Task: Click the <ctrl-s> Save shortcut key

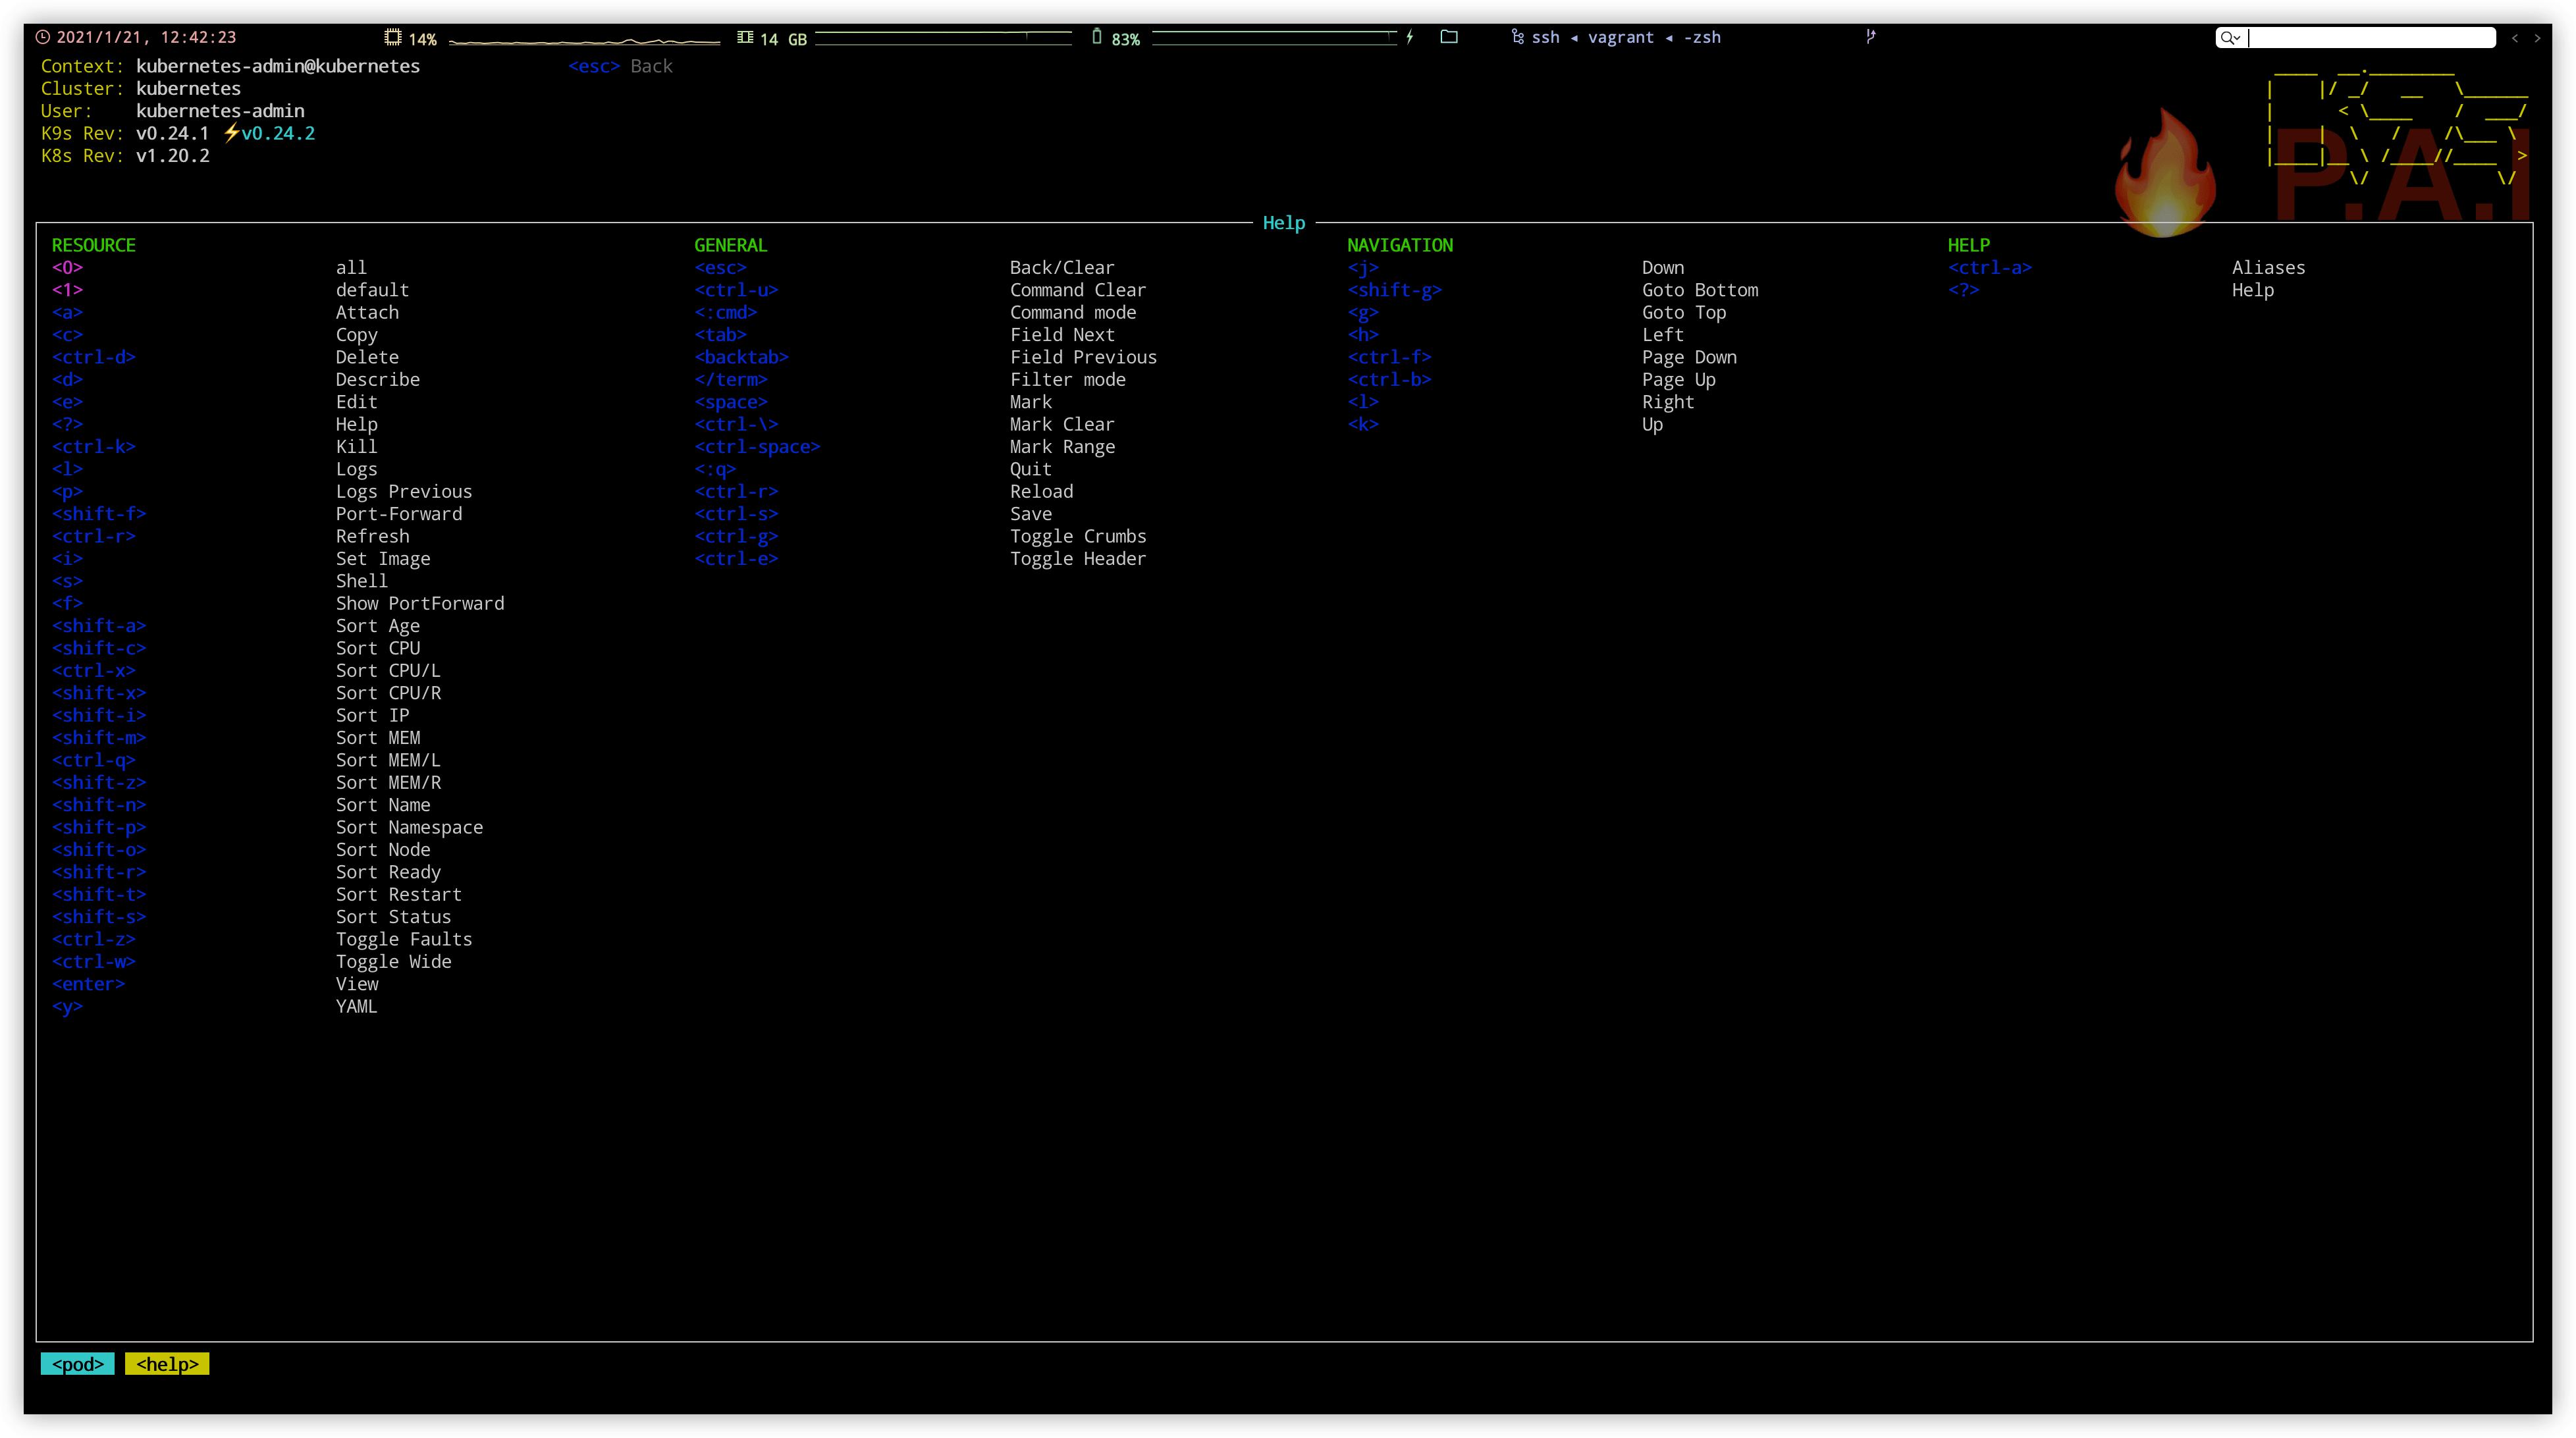Action: [736, 514]
